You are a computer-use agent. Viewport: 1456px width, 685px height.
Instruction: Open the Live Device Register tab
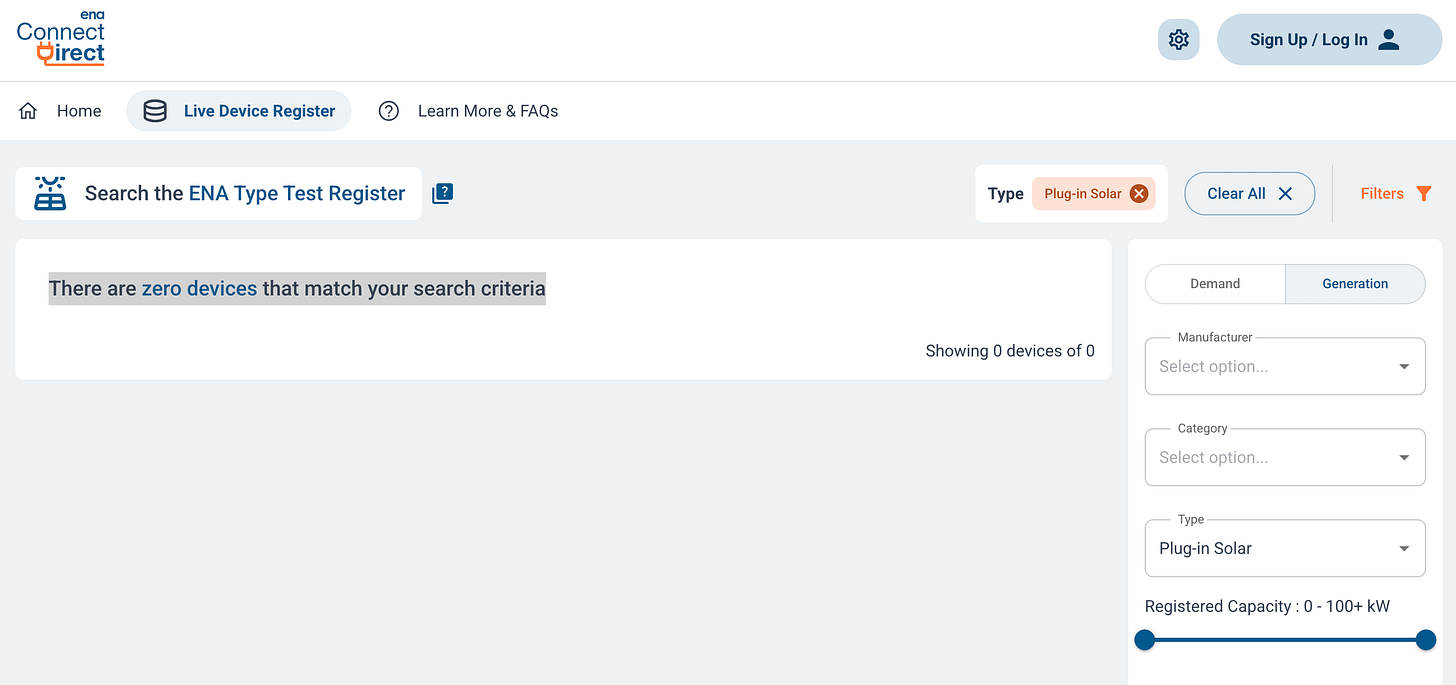(239, 111)
